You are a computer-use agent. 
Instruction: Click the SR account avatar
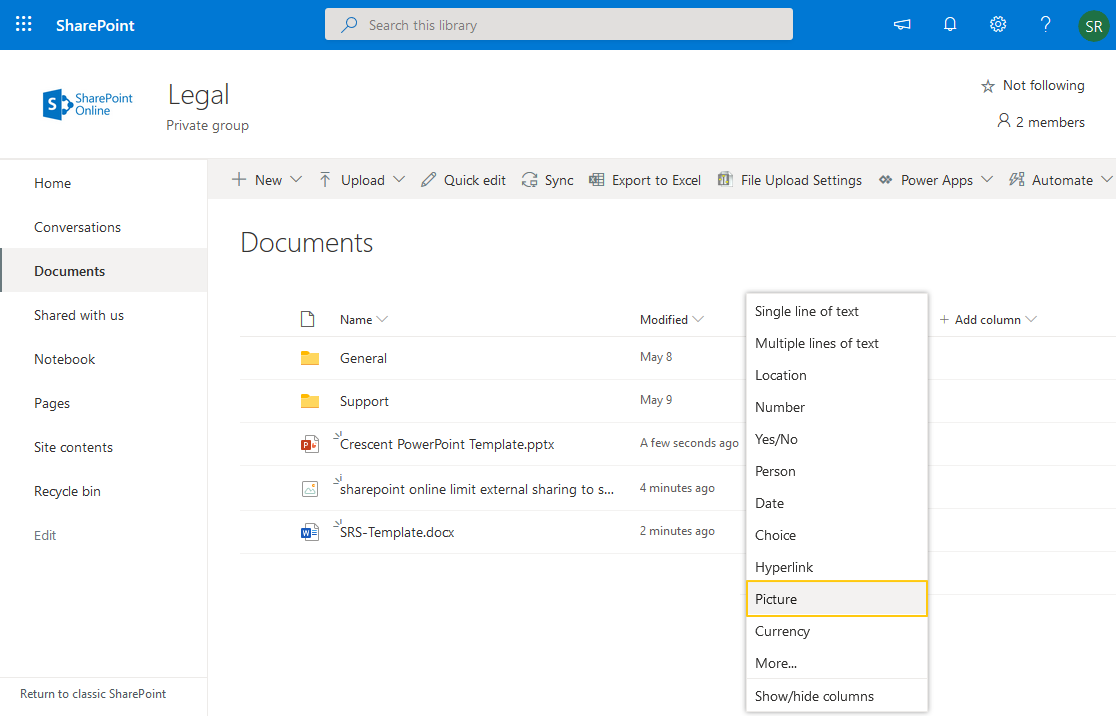(1094, 26)
